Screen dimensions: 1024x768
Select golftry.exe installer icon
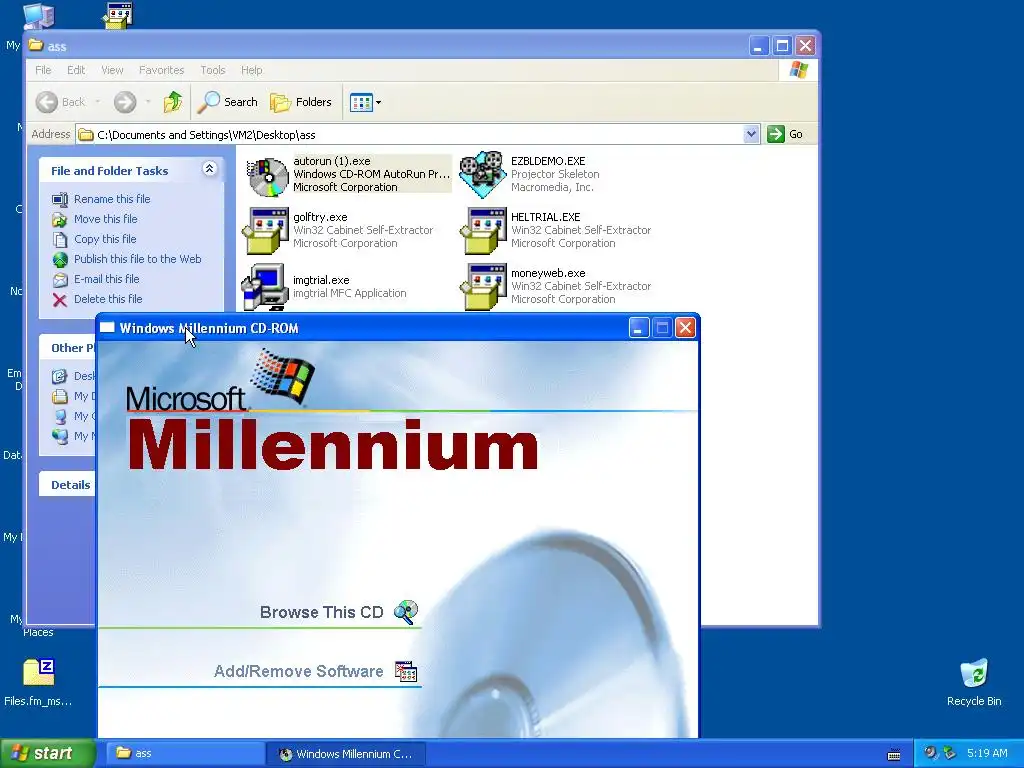[x=266, y=231]
